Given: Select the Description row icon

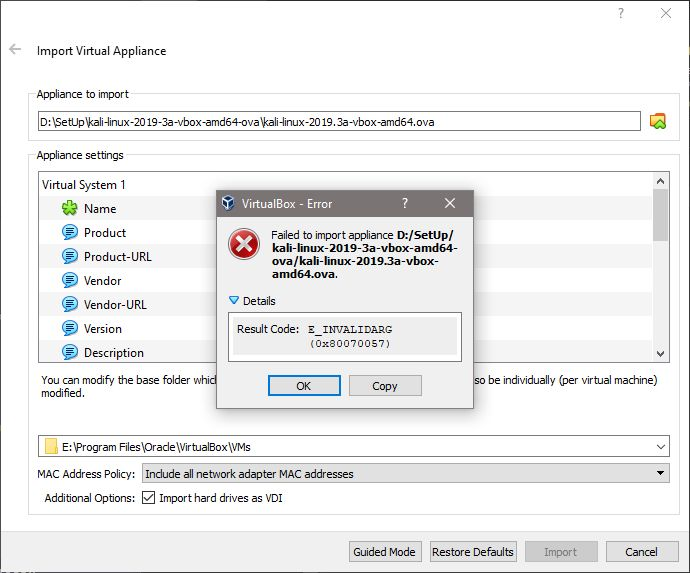Looking at the screenshot, I should point(70,352).
